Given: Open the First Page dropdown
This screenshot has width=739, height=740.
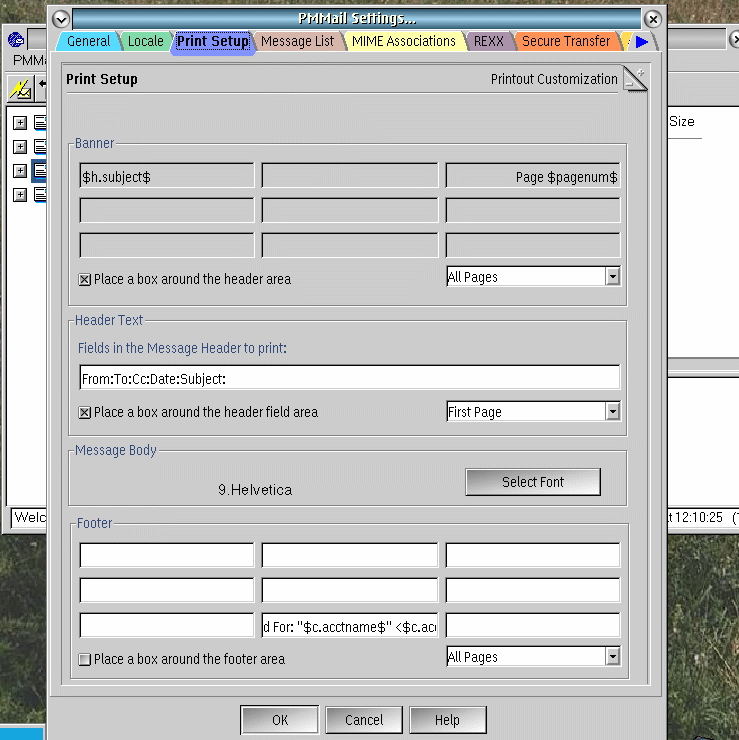Looking at the screenshot, I should point(613,412).
